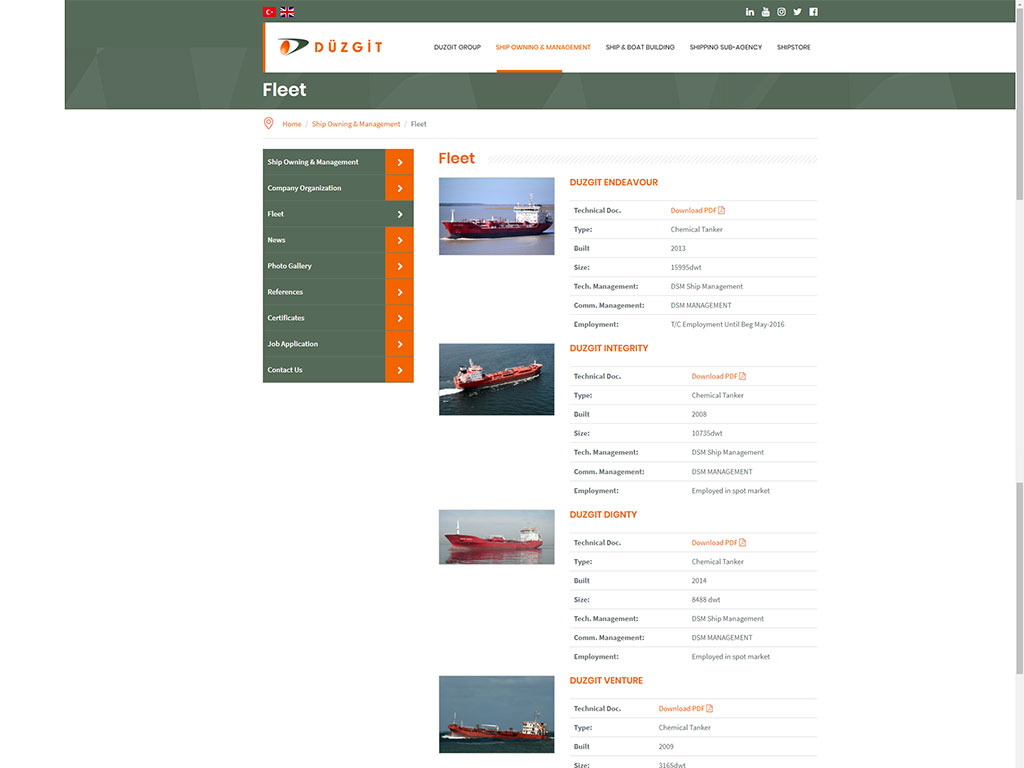
Task: Click the '10735dwt' size value
Action: point(707,433)
